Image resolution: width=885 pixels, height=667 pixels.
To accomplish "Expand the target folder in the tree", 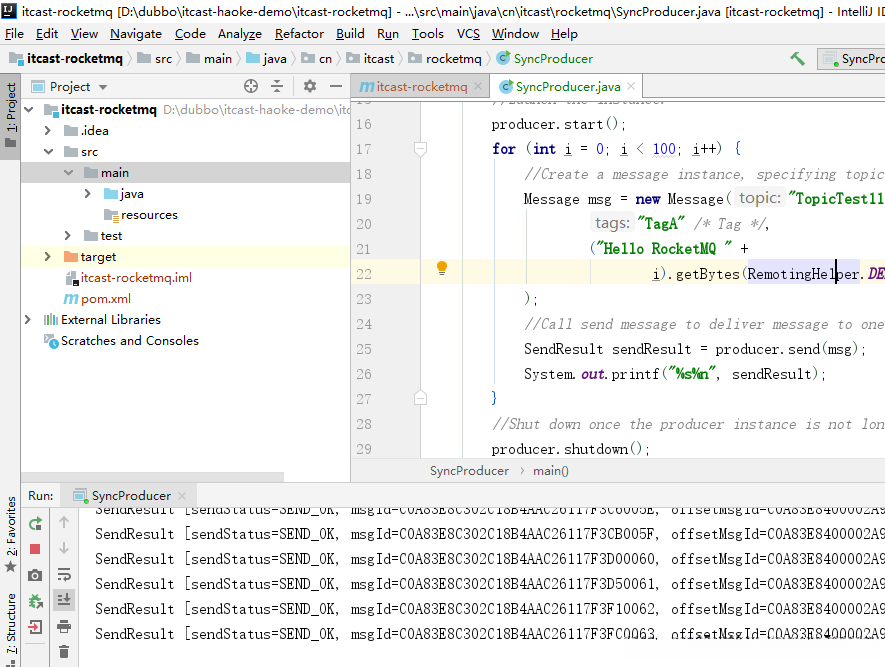I will click(x=47, y=257).
